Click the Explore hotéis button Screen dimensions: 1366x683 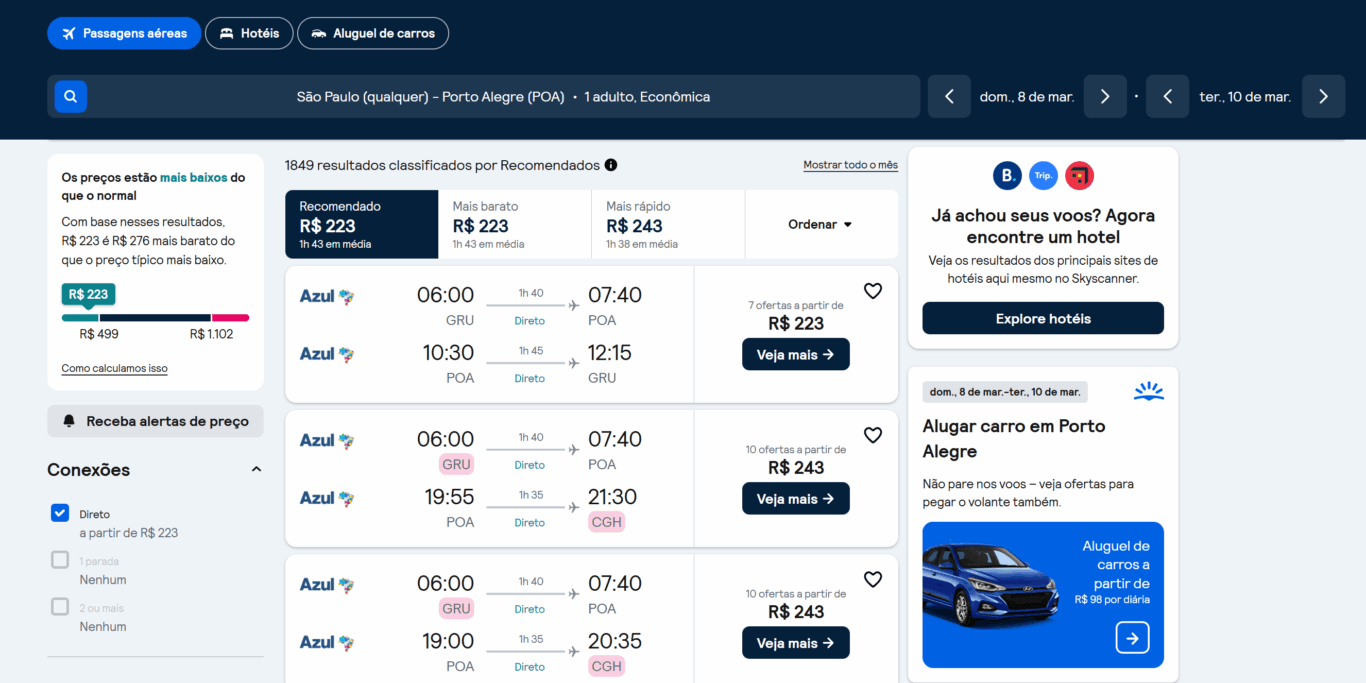pyautogui.click(x=1043, y=318)
